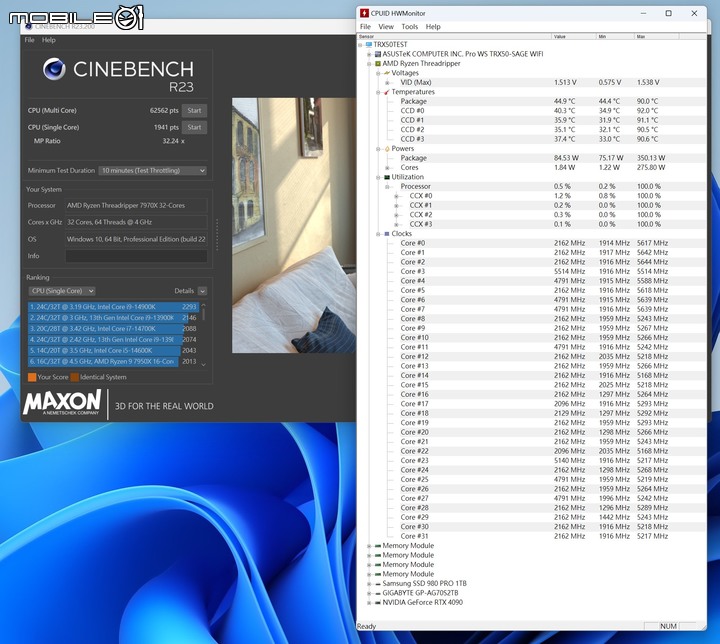Open Minimum Test Duration dropdown
Screen dimensions: 720x644
tap(152, 170)
